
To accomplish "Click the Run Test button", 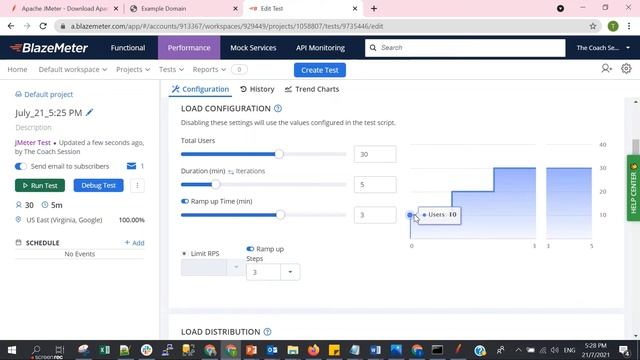I will pyautogui.click(x=40, y=185).
